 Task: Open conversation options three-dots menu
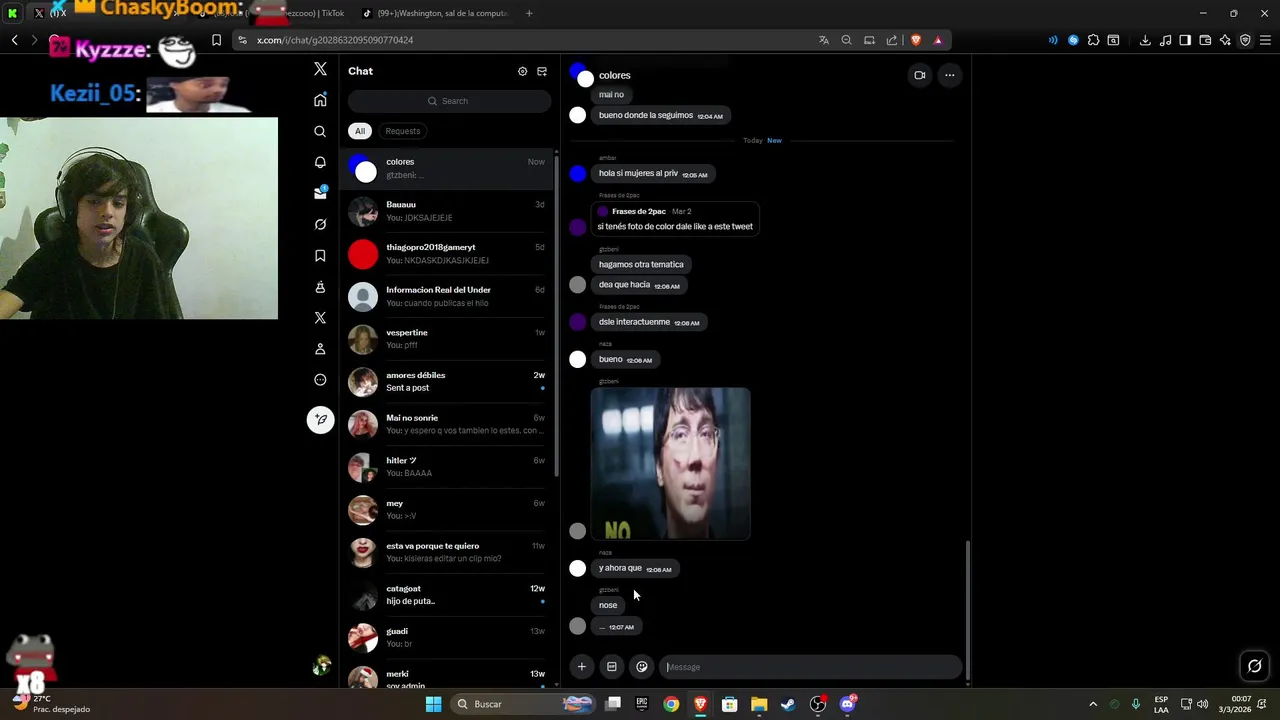click(950, 75)
